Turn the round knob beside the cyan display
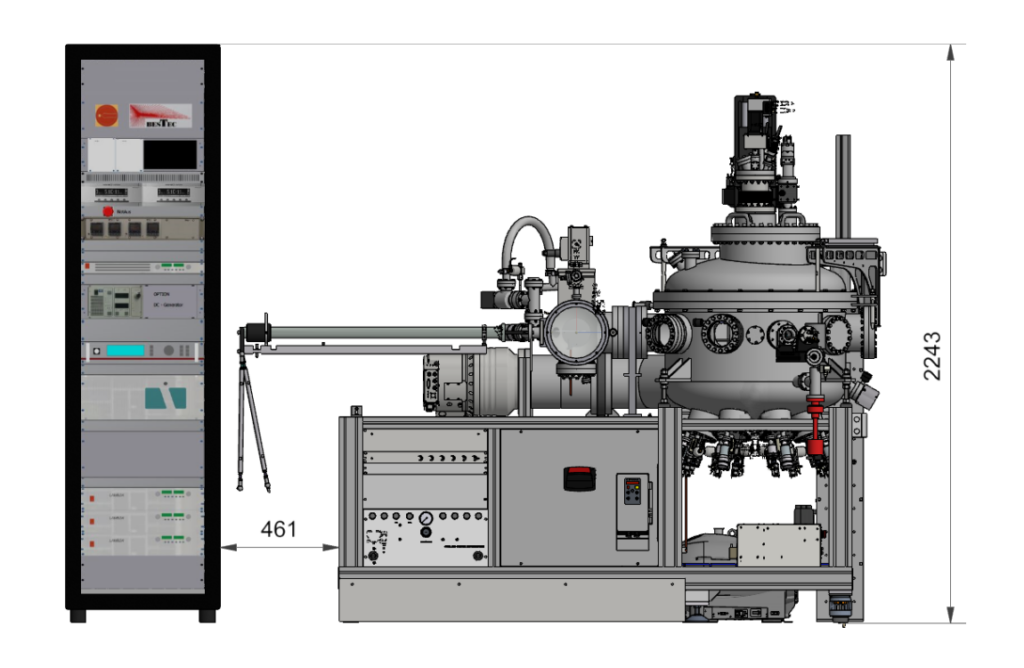 pyautogui.click(x=169, y=351)
